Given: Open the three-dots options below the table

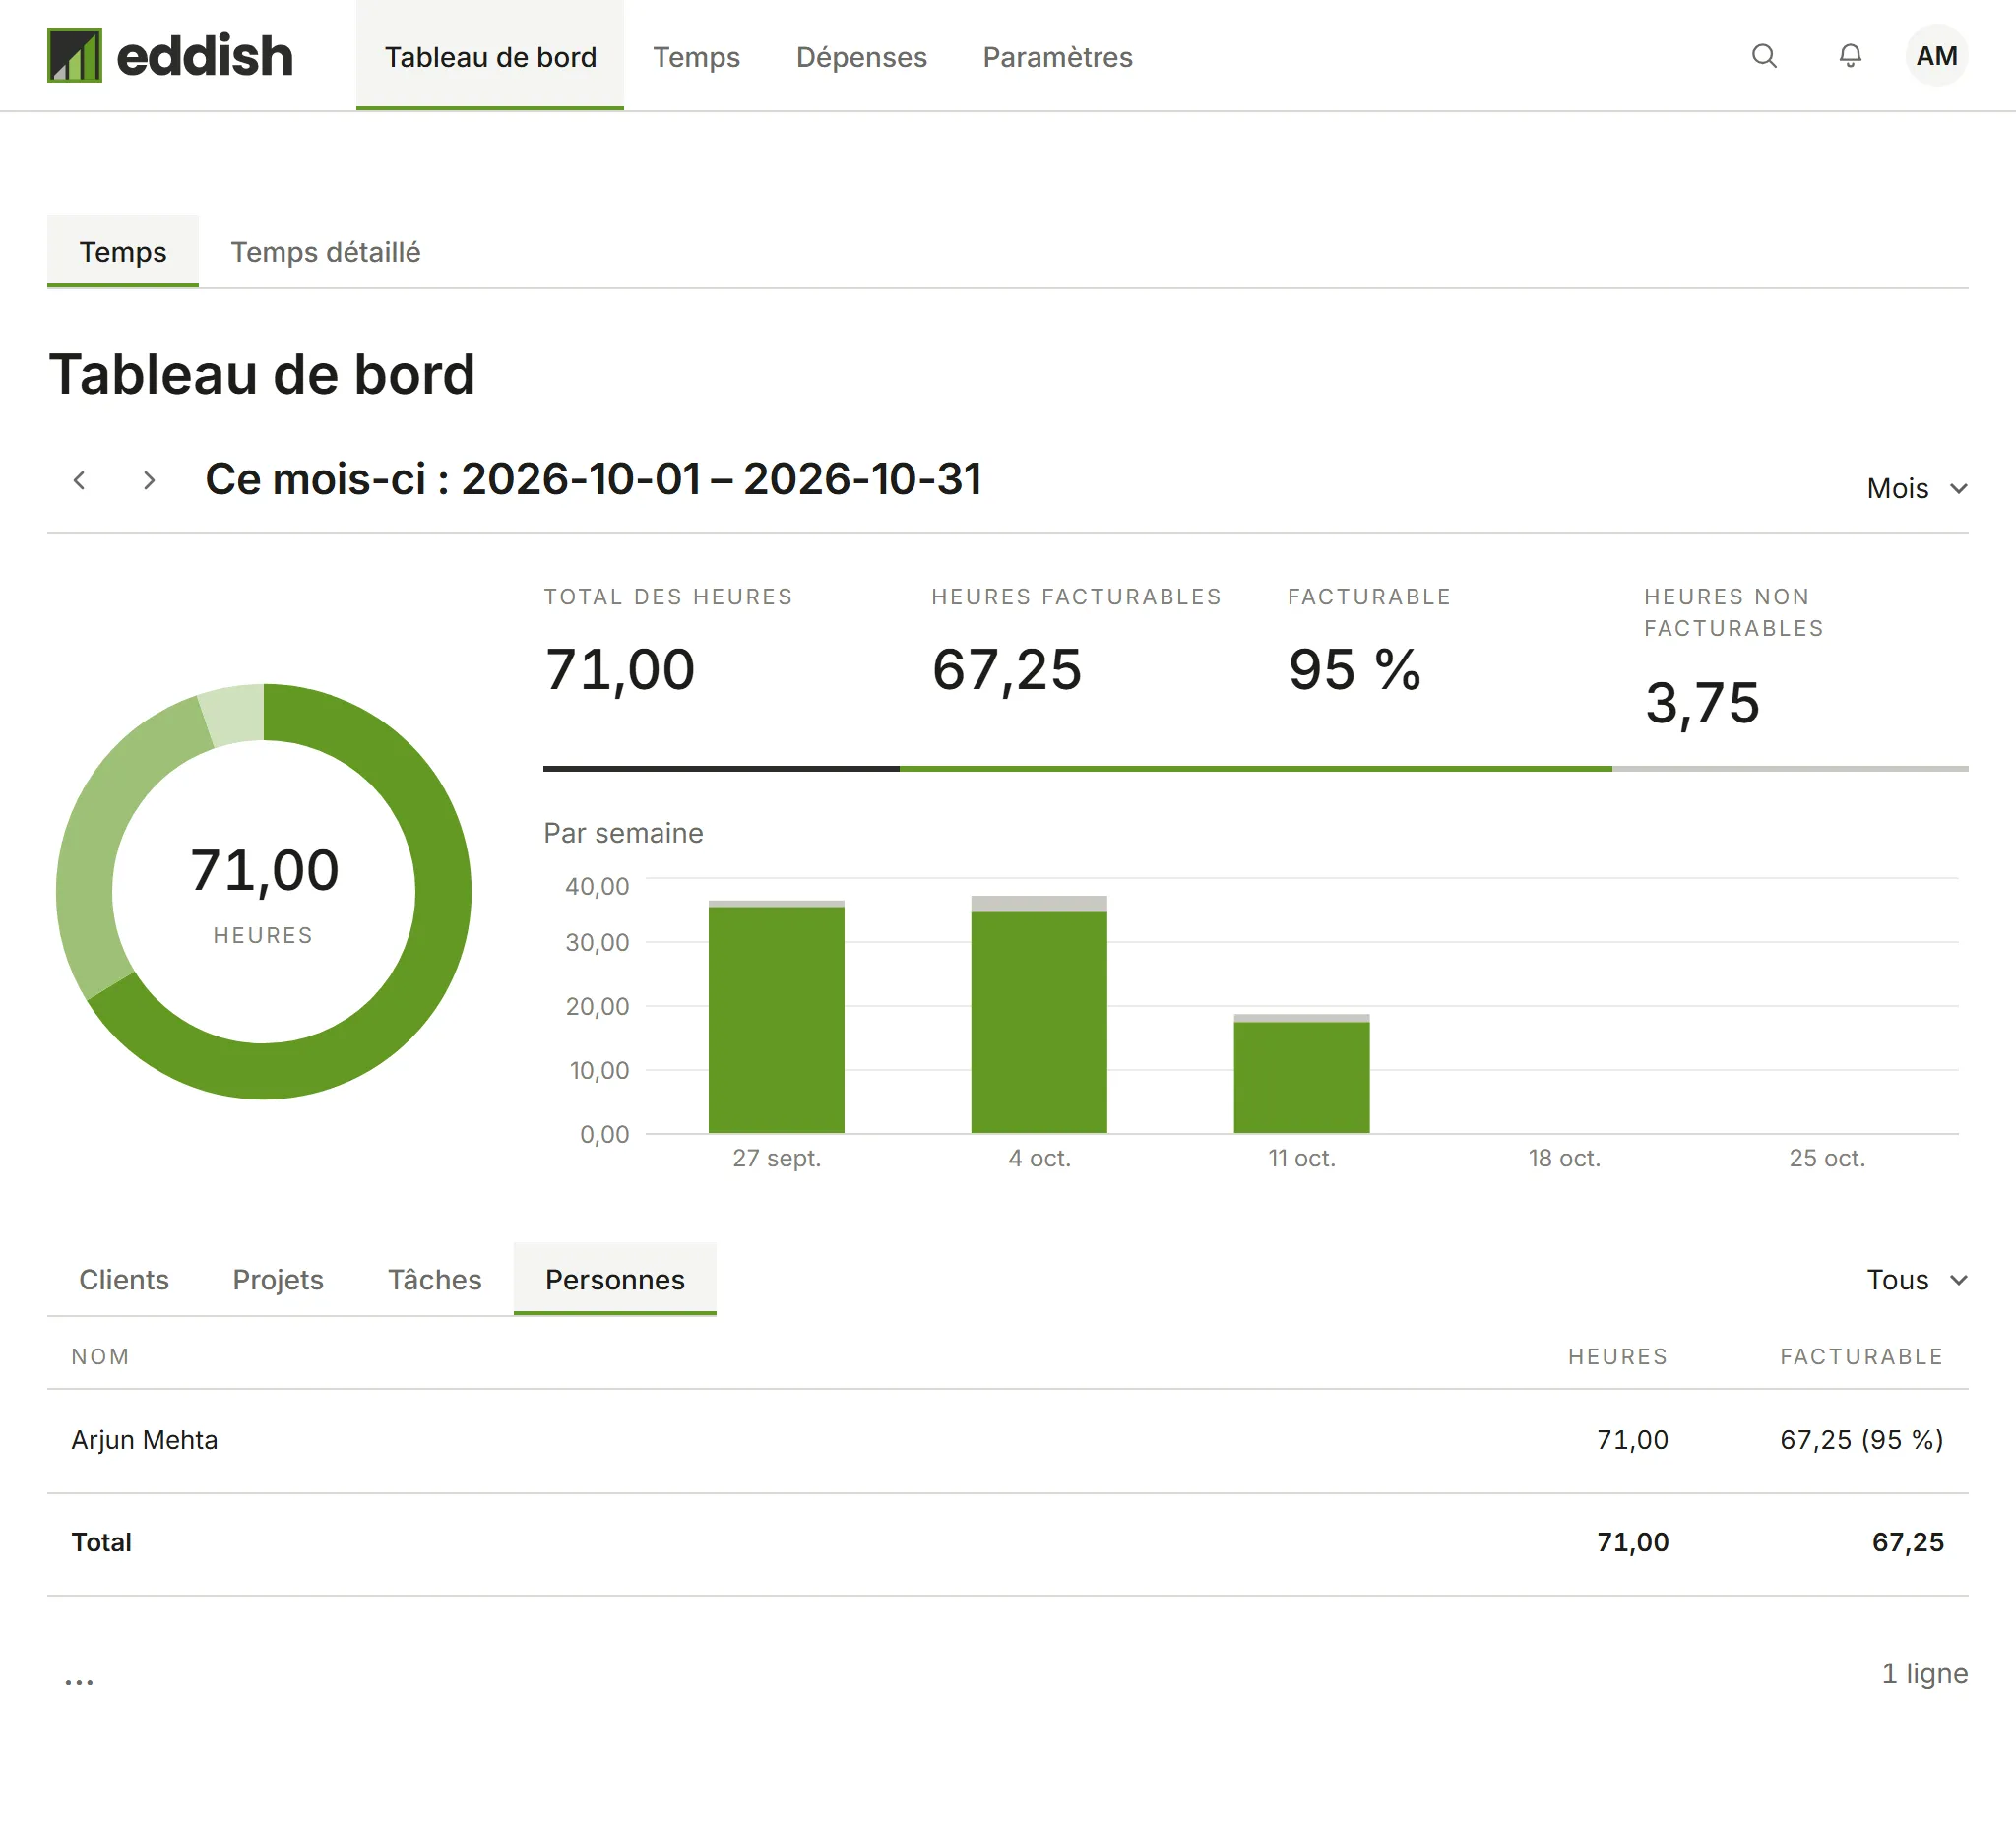Looking at the screenshot, I should pos(79,1681).
